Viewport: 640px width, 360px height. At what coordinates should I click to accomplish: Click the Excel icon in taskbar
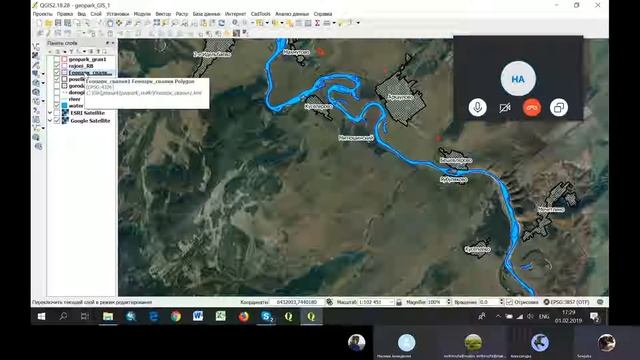[220, 316]
